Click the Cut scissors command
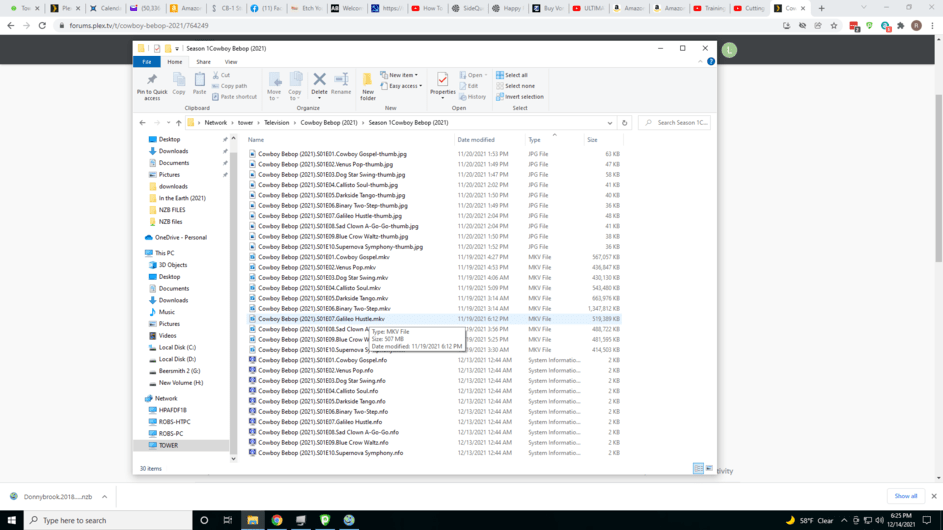Screen dimensions: 943x530 coord(221,75)
